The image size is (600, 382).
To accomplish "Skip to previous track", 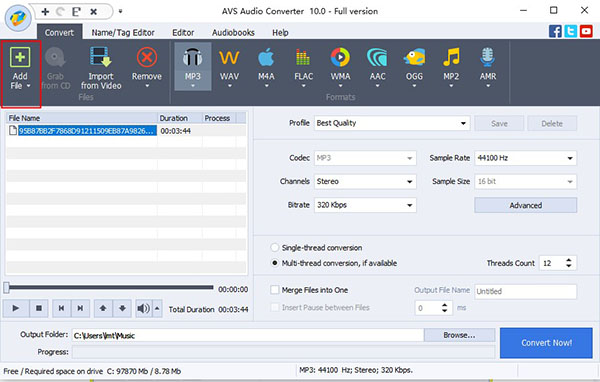I will pyautogui.click(x=61, y=308).
